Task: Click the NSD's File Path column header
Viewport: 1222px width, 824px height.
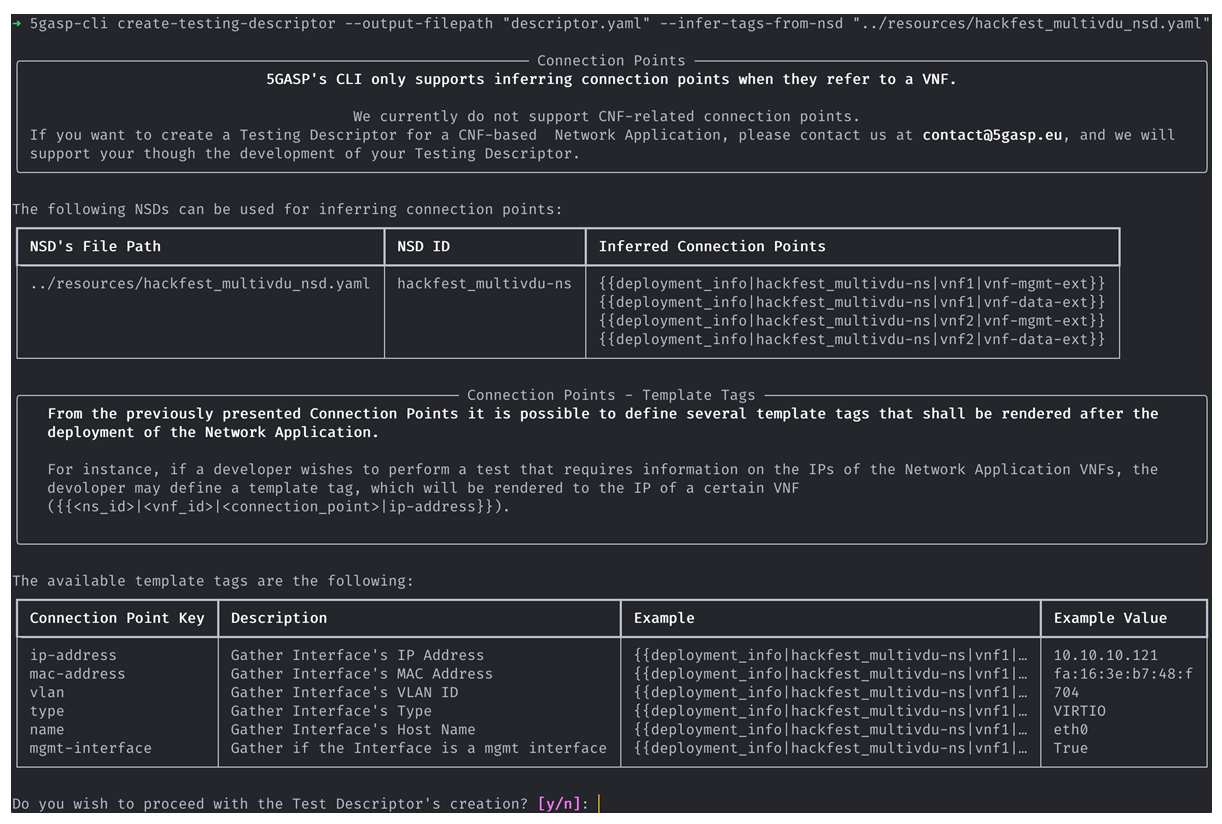Action: pos(95,246)
